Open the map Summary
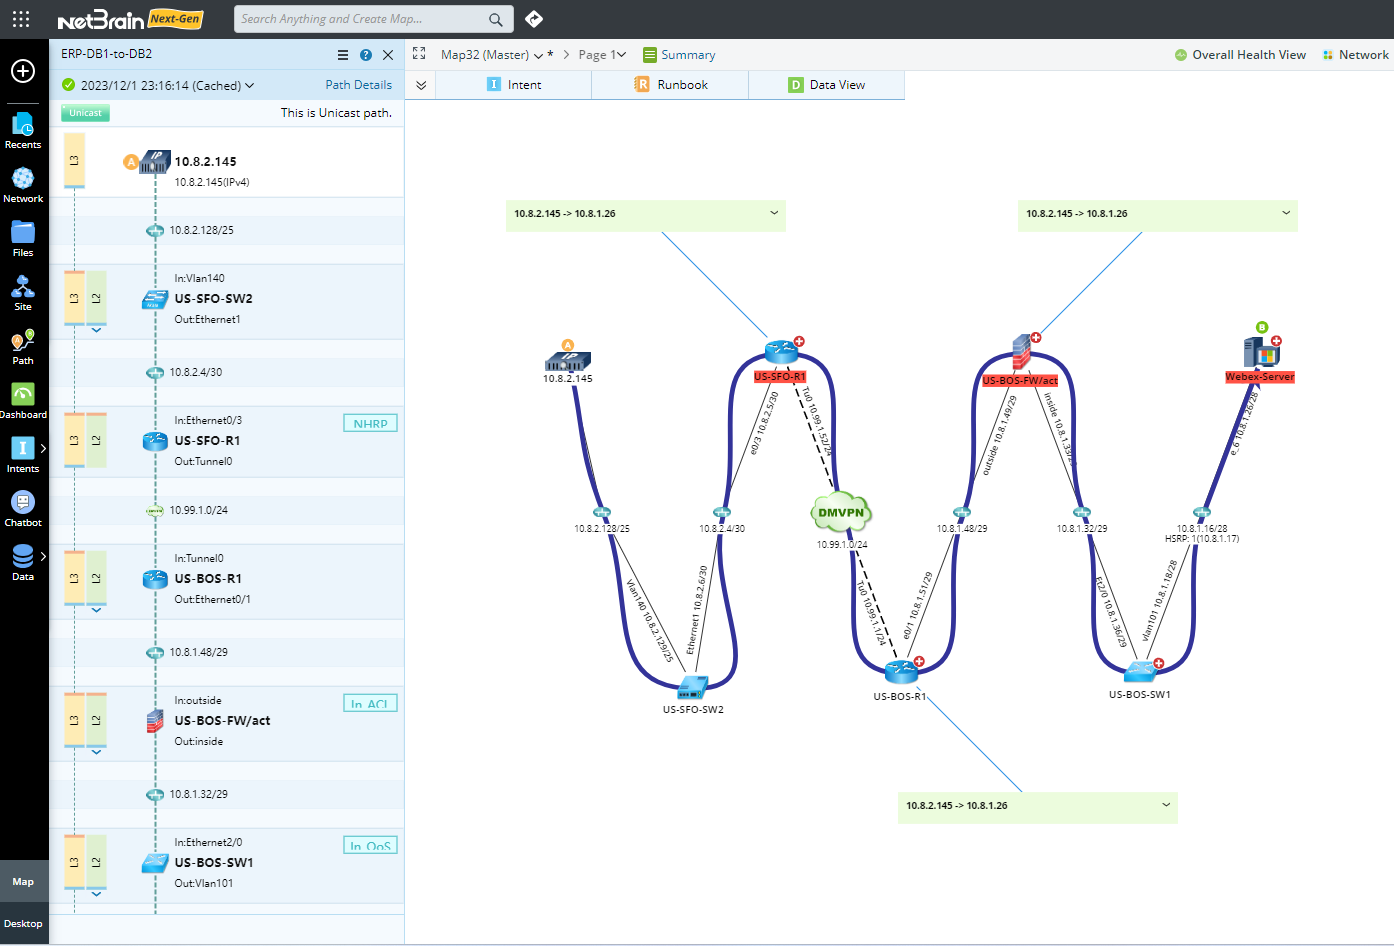The image size is (1394, 946). point(679,55)
